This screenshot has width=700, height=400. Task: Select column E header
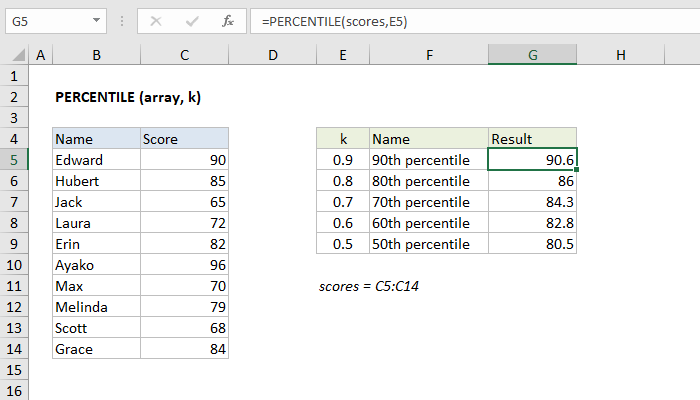(x=343, y=55)
